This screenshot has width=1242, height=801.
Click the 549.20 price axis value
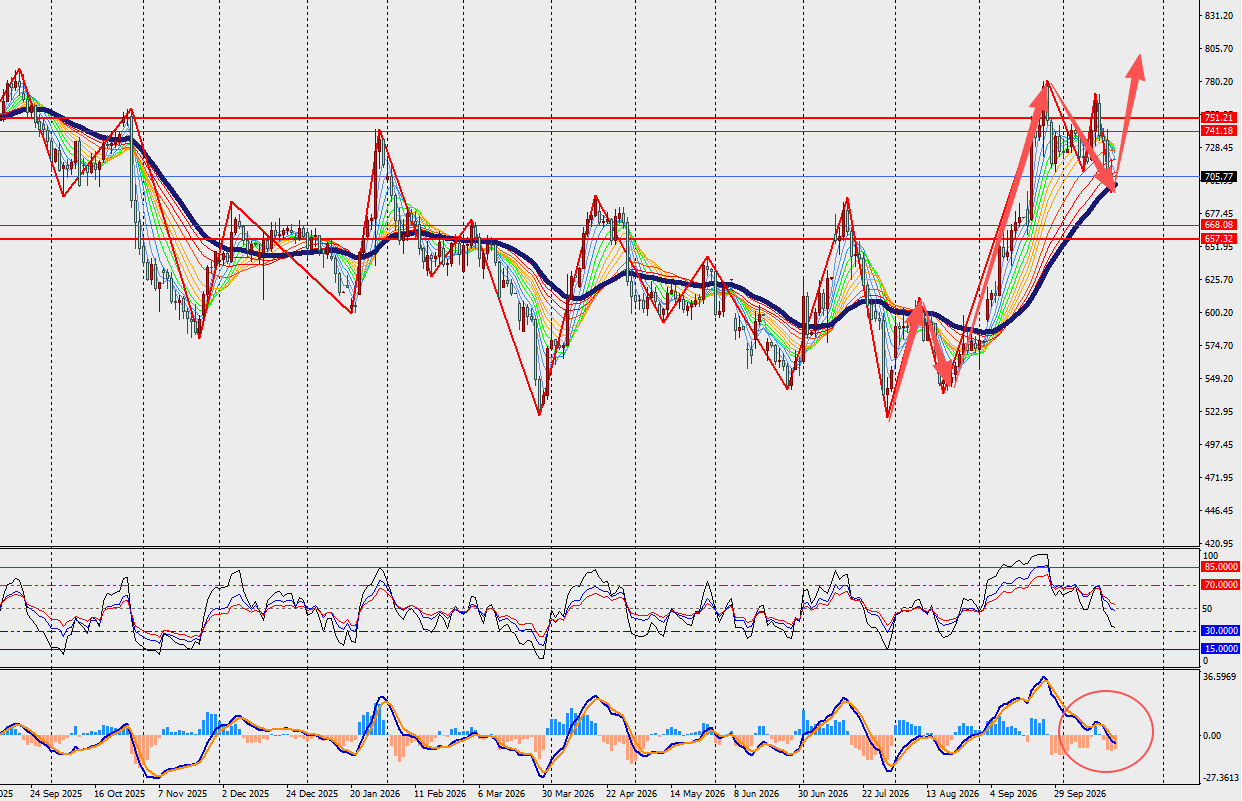pyautogui.click(x=1218, y=379)
